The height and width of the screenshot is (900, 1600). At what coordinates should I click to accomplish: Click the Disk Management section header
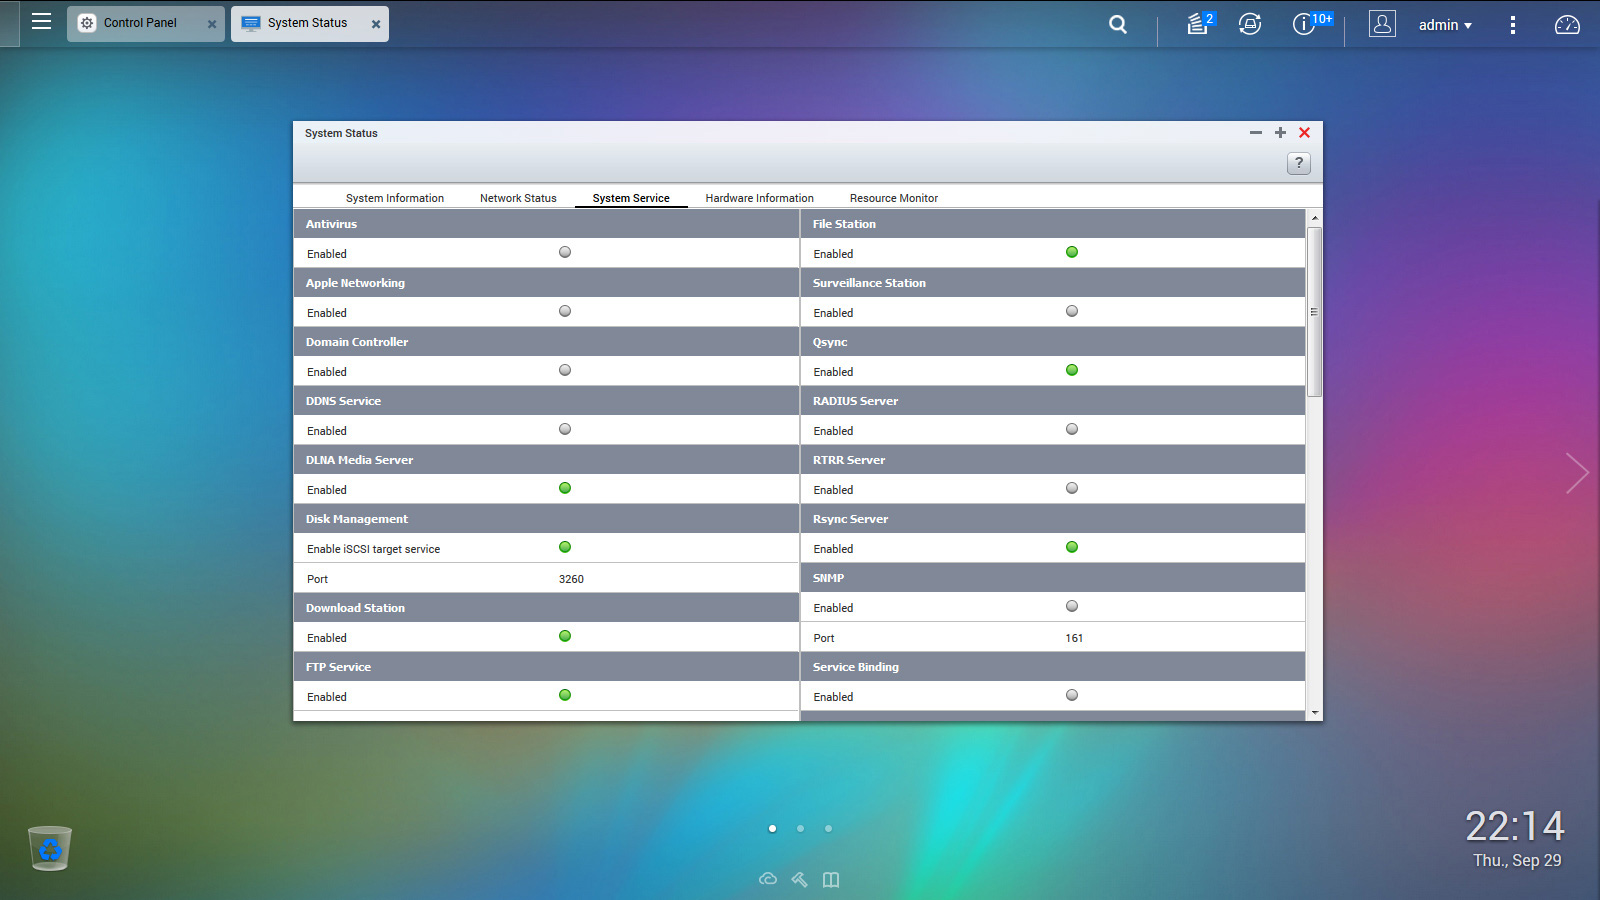(x=546, y=519)
